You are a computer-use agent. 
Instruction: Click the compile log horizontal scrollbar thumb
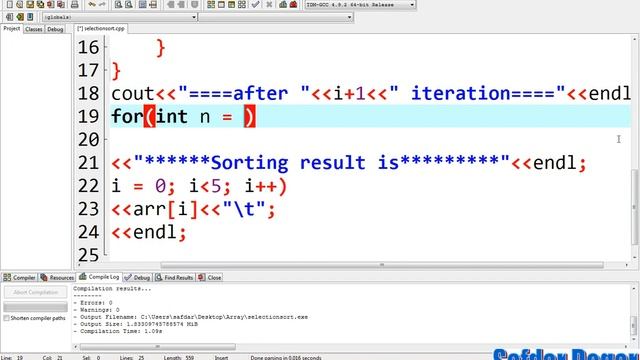[158, 347]
